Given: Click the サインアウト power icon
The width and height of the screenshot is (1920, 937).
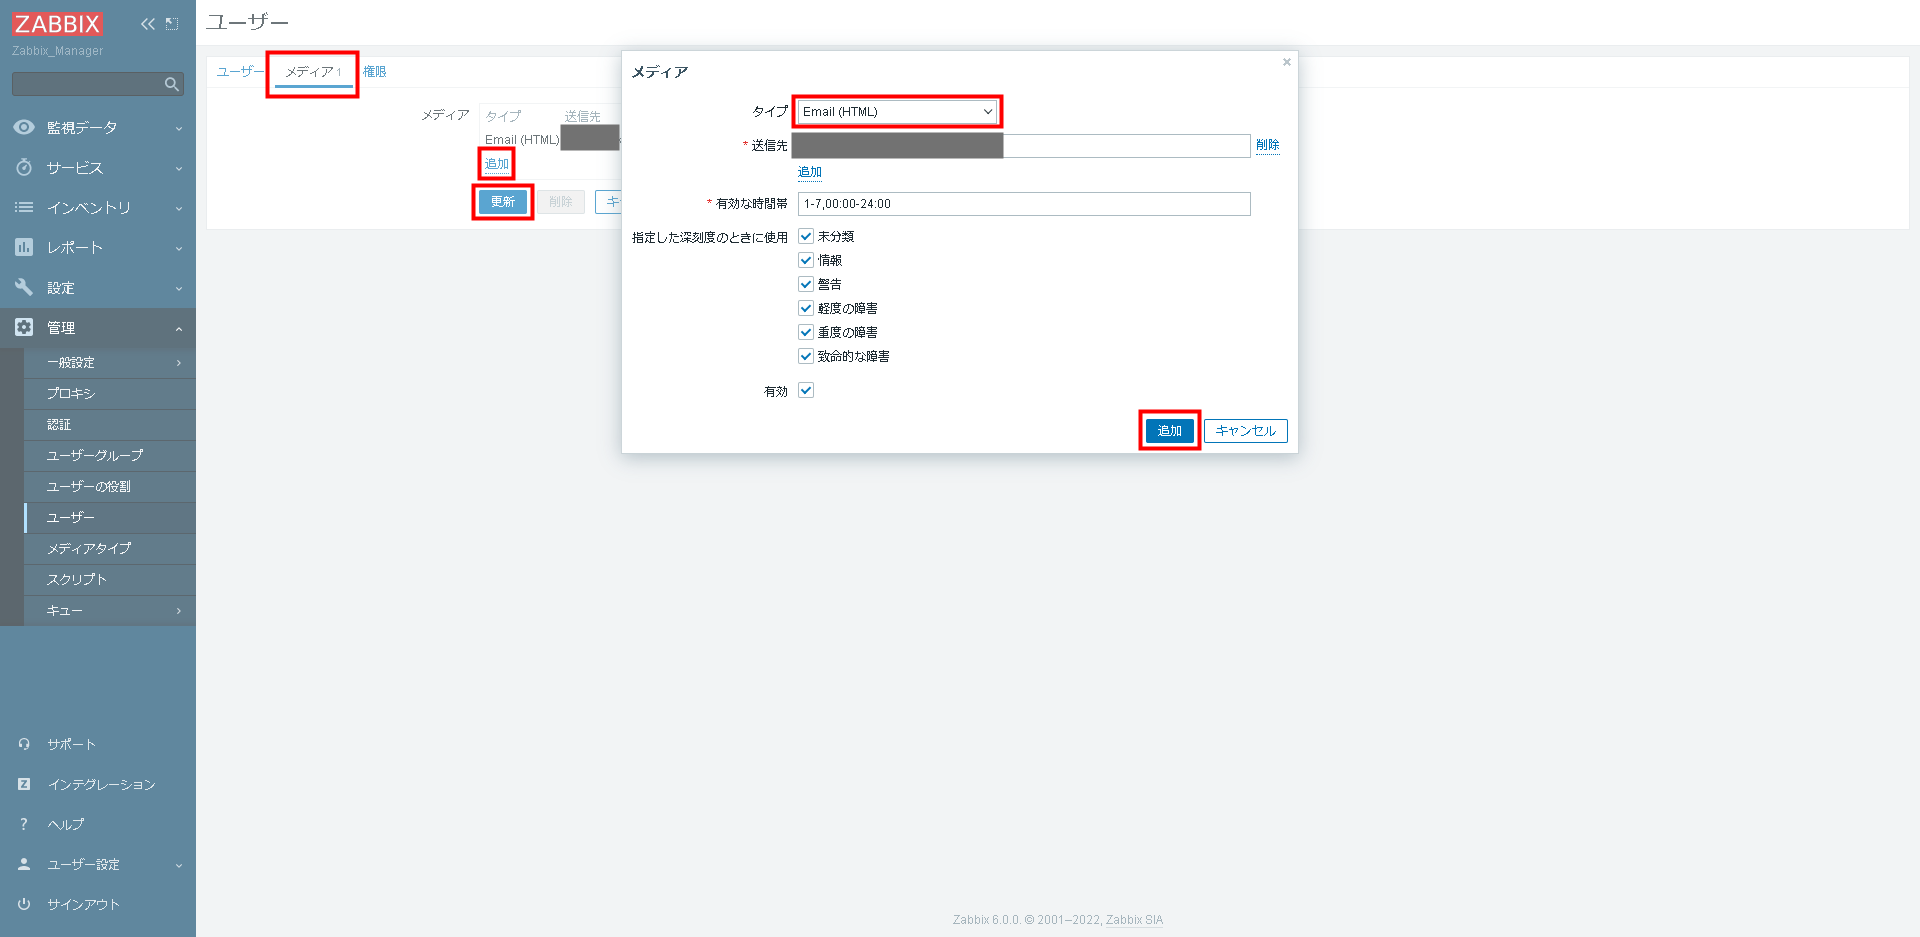Looking at the screenshot, I should [x=24, y=904].
